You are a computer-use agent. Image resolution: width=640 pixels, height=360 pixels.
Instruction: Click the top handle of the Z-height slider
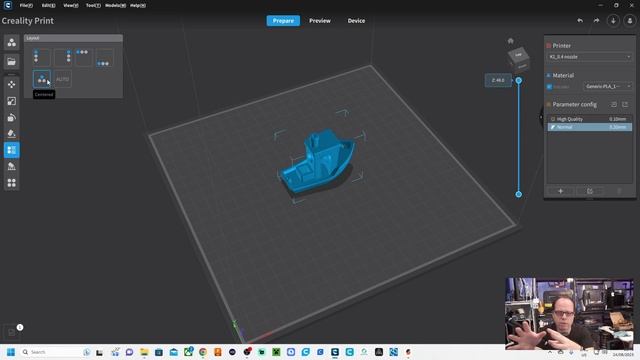(518, 80)
